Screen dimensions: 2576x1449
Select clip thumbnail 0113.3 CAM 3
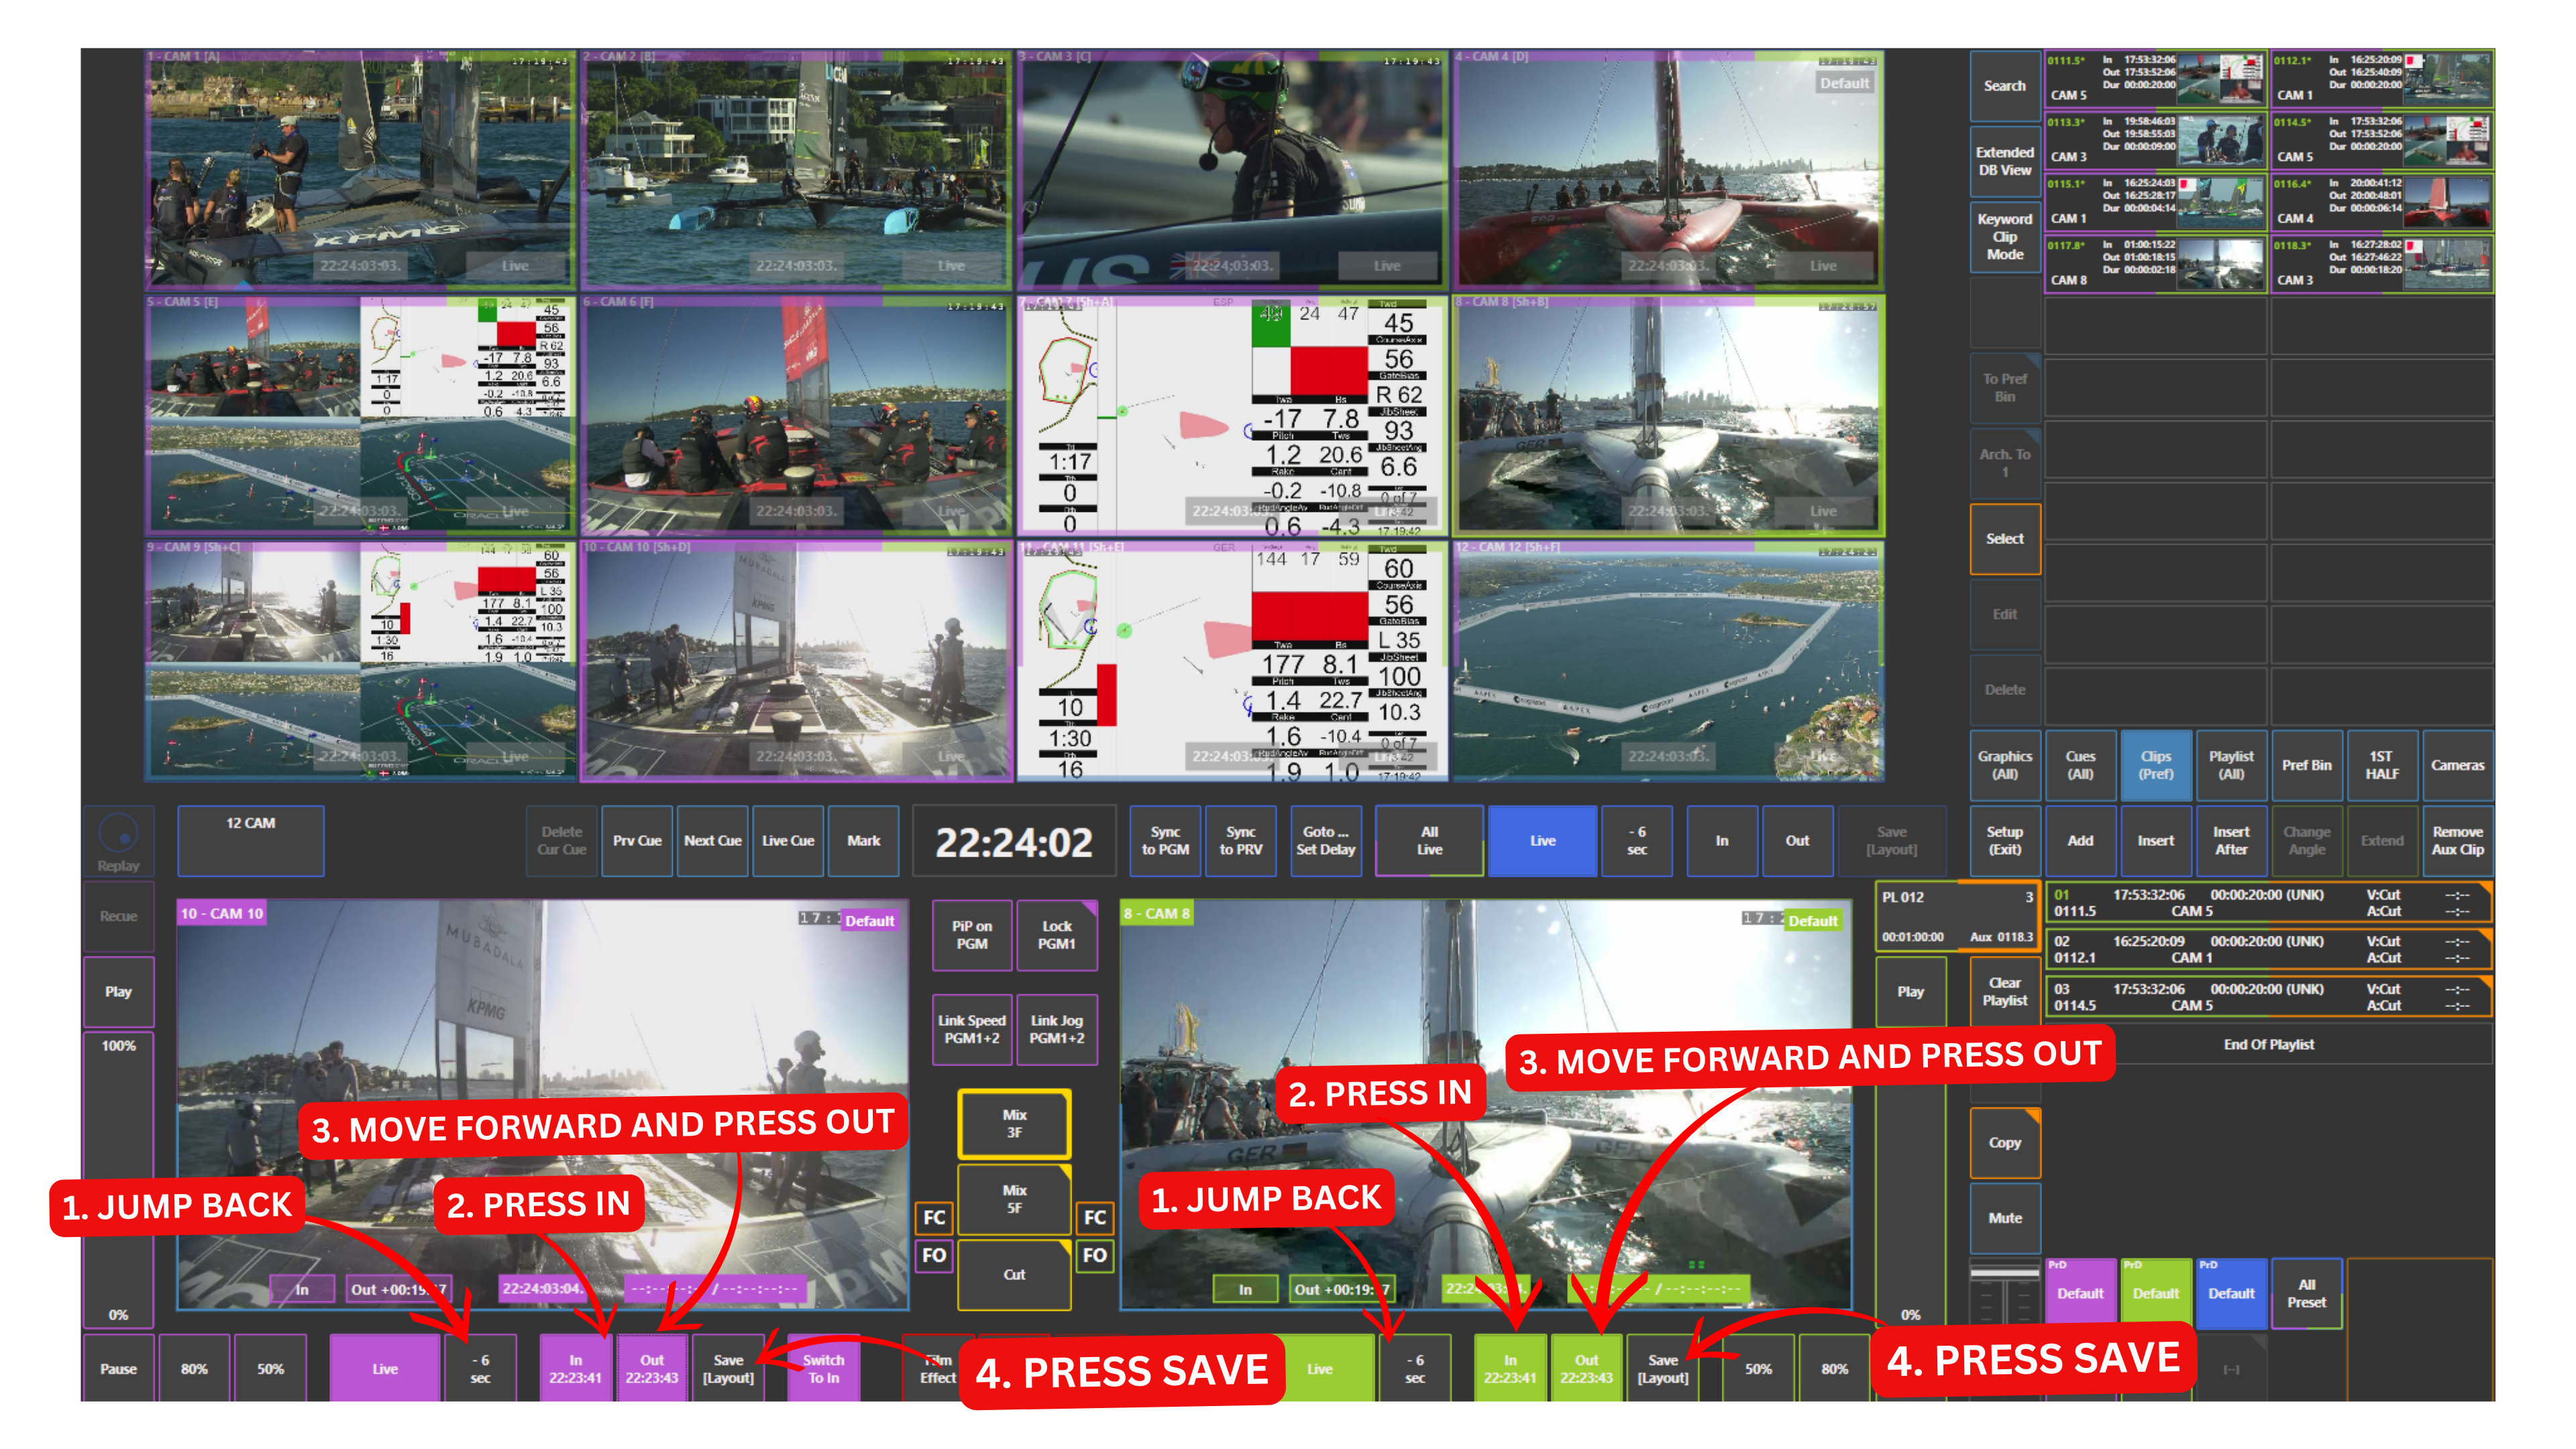click(2155, 141)
